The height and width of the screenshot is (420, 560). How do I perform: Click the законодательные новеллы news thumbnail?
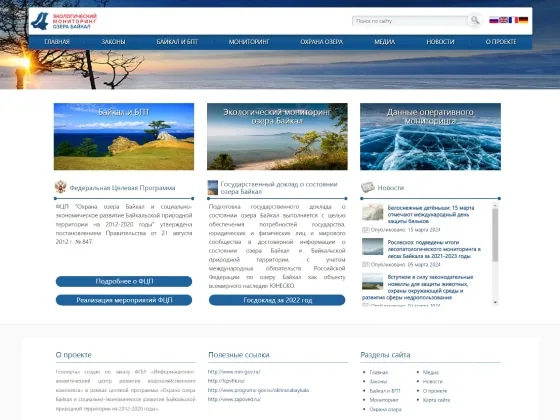[x=372, y=281]
